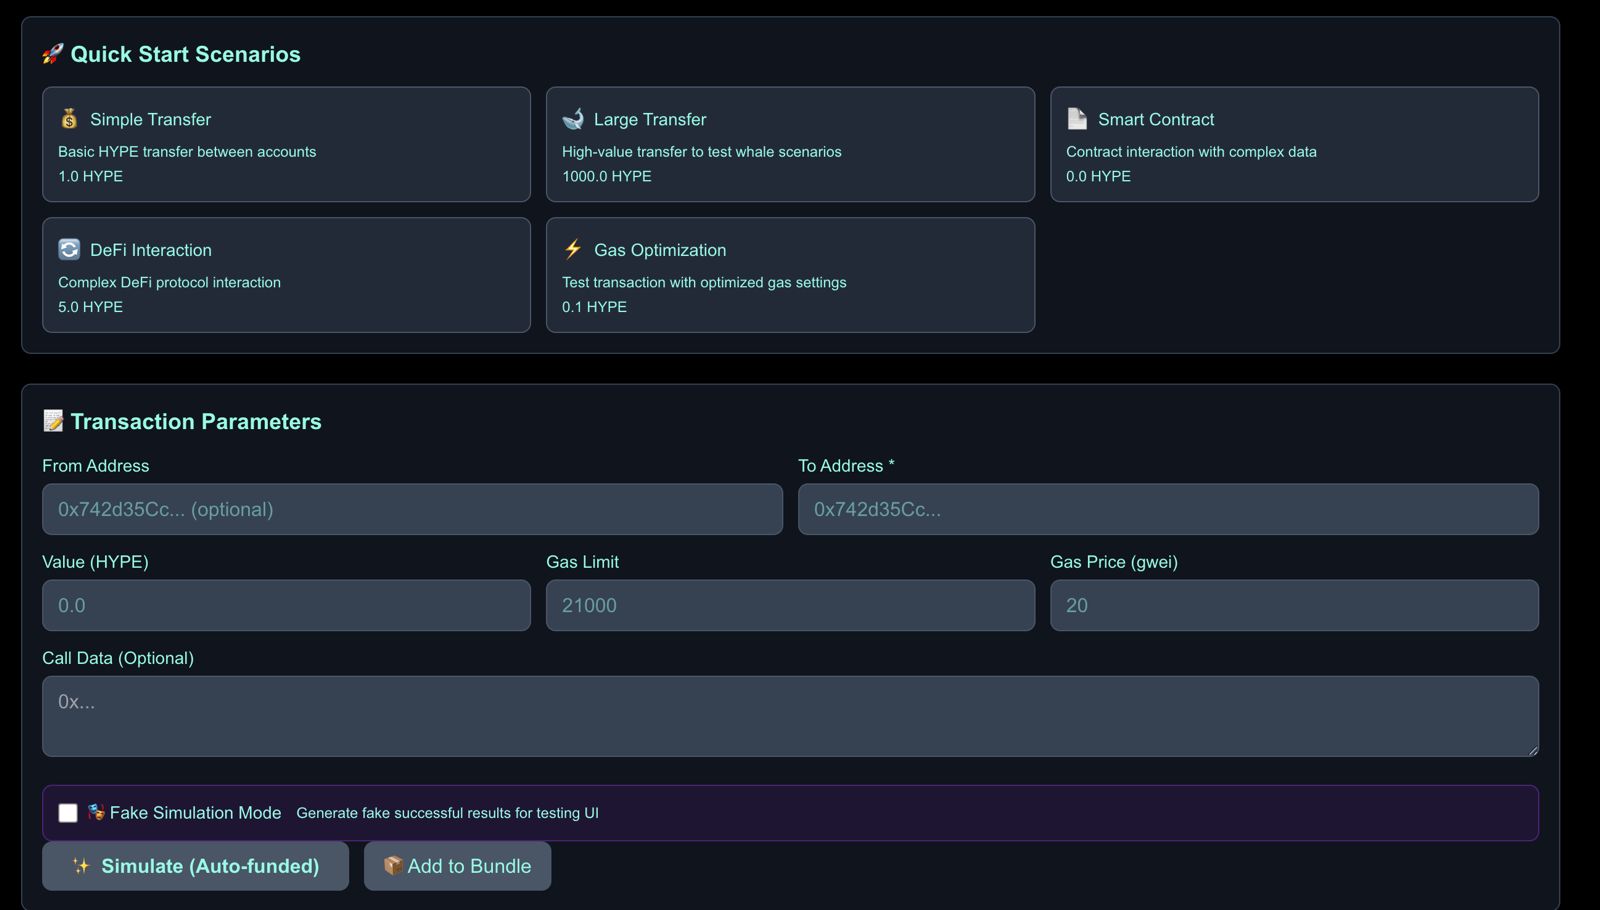Click the money bag icon on Simple Transfer
This screenshot has height=910, width=1600.
point(69,119)
